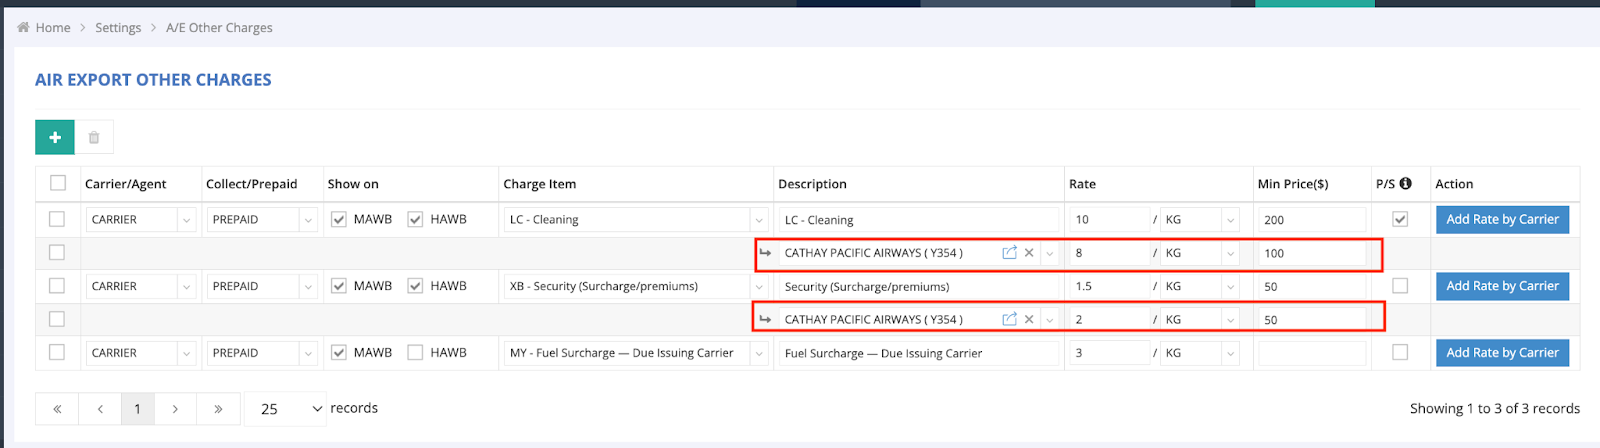Click Add Rate by Carrier for Security row

(x=1502, y=286)
